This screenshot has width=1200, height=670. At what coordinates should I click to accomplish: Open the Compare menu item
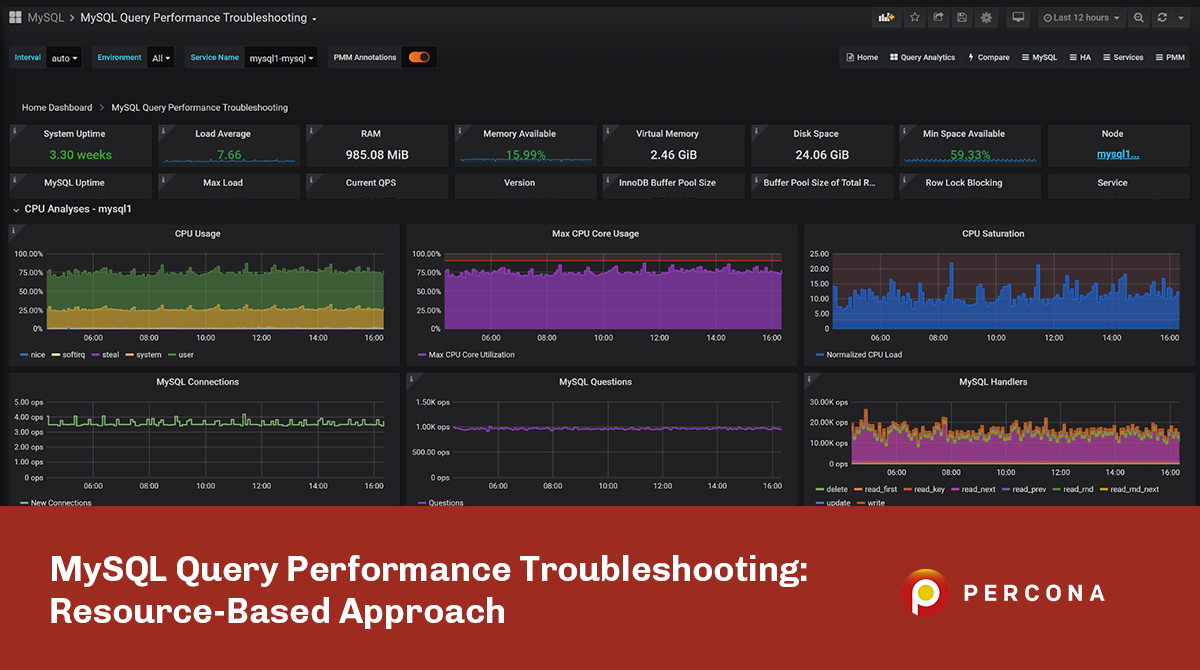coord(988,57)
